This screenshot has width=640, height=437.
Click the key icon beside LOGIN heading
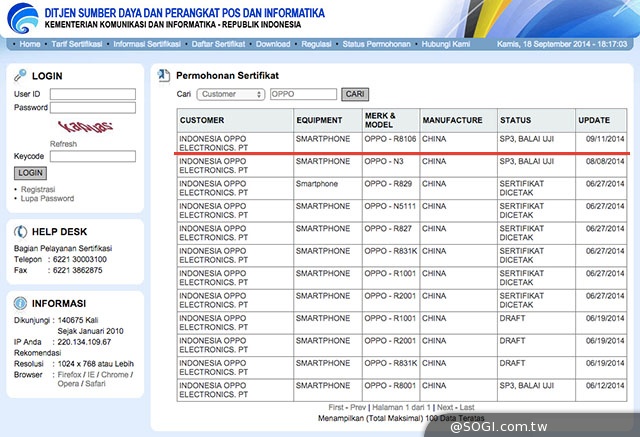[20, 76]
